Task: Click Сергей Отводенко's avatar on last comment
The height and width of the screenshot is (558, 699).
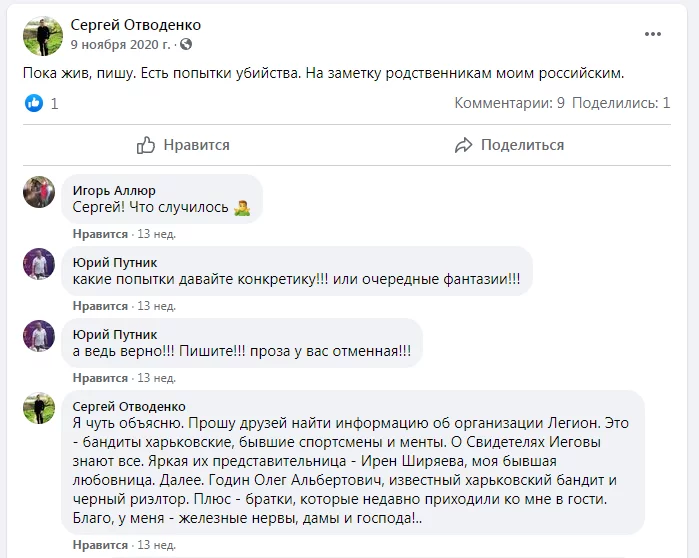Action: click(39, 407)
